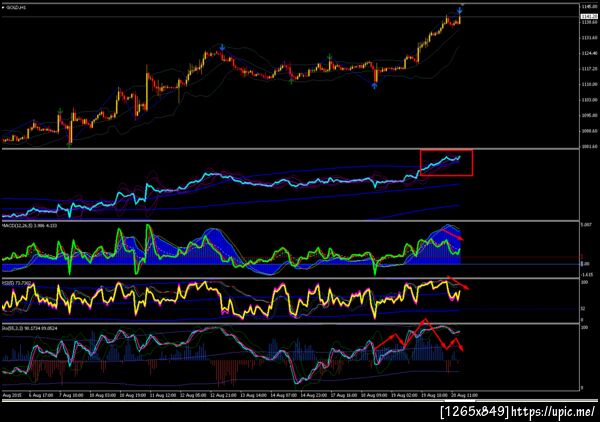Image resolution: width=600 pixels, height=422 pixels.
Task: Click the '17 Aug 16:00' time axis label
Action: [344, 395]
